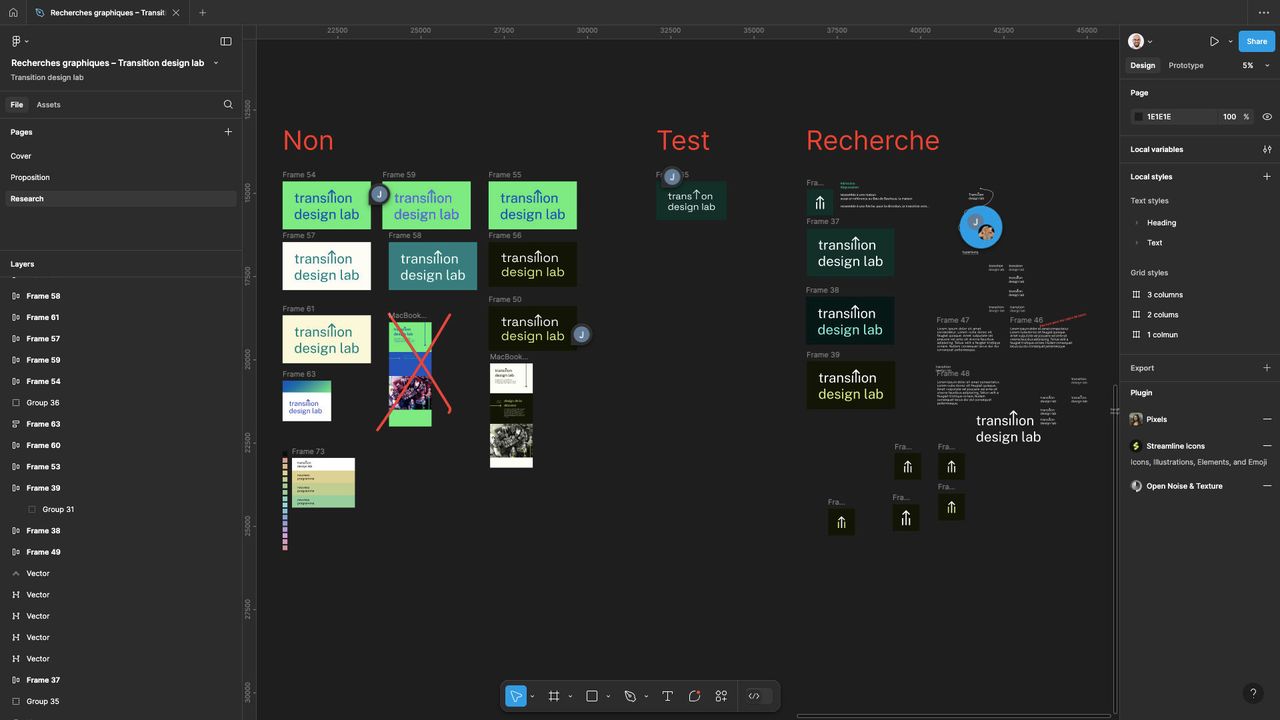Click the page background color swatch 1E1E1E
This screenshot has height=720, width=1280.
1138,117
